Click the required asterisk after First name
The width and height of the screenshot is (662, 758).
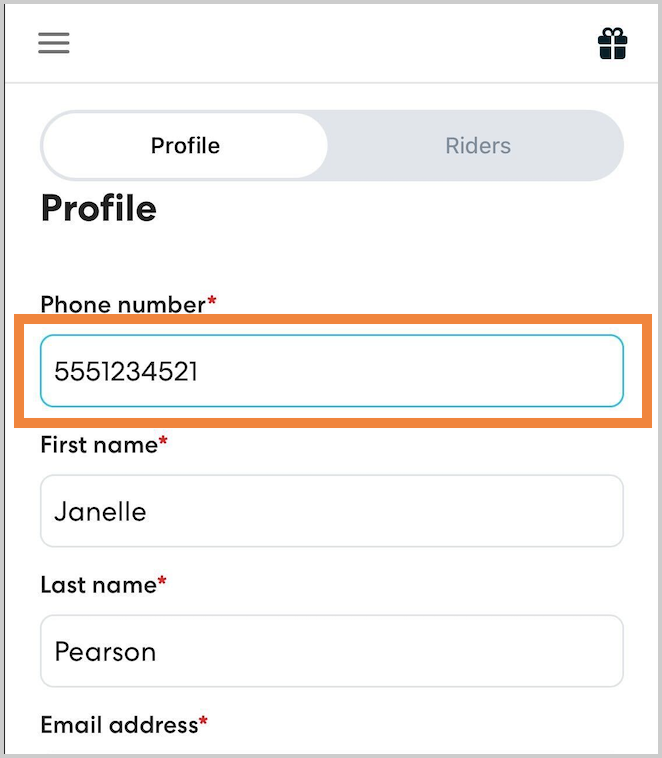[x=163, y=442]
